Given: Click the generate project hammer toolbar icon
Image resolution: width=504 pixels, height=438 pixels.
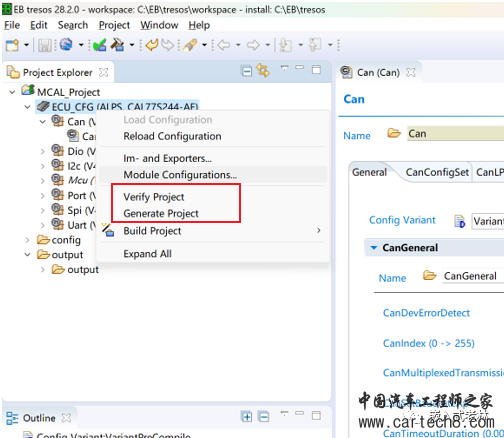Looking at the screenshot, I should point(117,45).
